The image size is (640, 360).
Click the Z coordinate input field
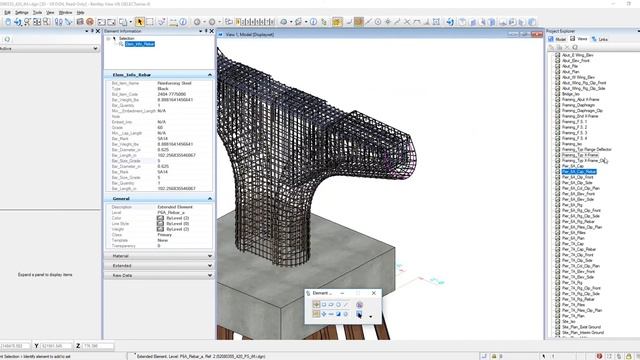98,346
